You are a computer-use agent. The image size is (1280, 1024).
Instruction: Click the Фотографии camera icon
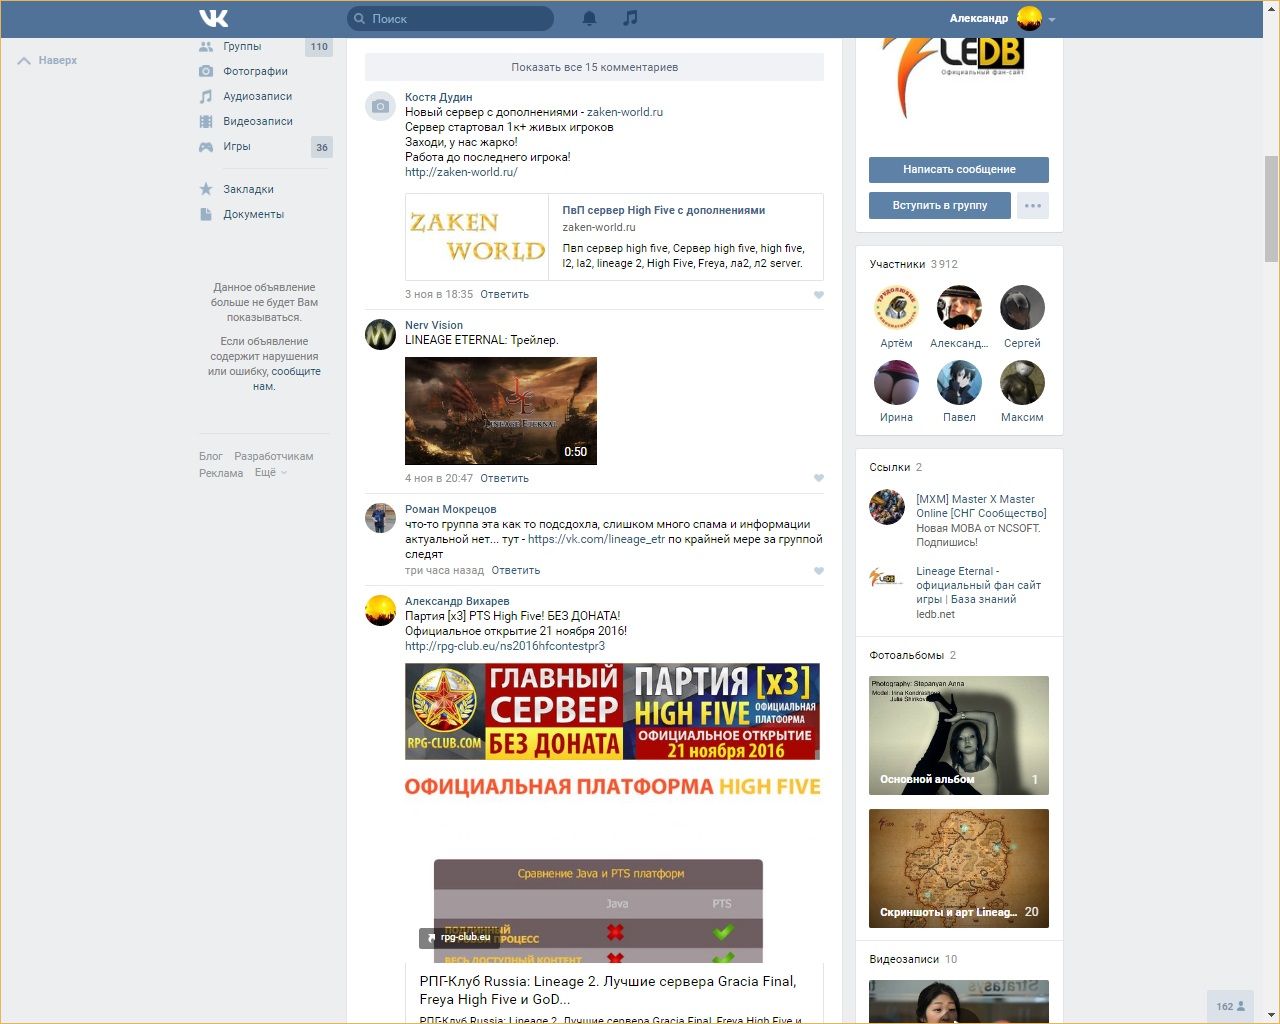[x=206, y=71]
